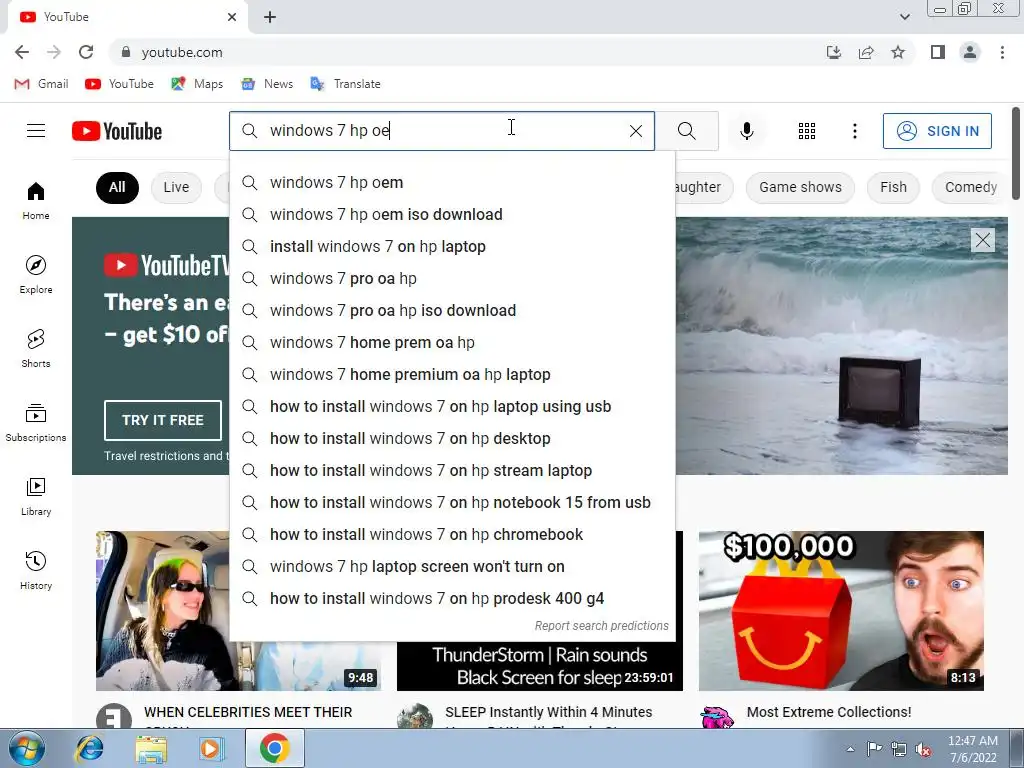1024x768 pixels.
Task: Choose suggestion ending 'hp stream laptop'
Action: pyautogui.click(x=452, y=470)
